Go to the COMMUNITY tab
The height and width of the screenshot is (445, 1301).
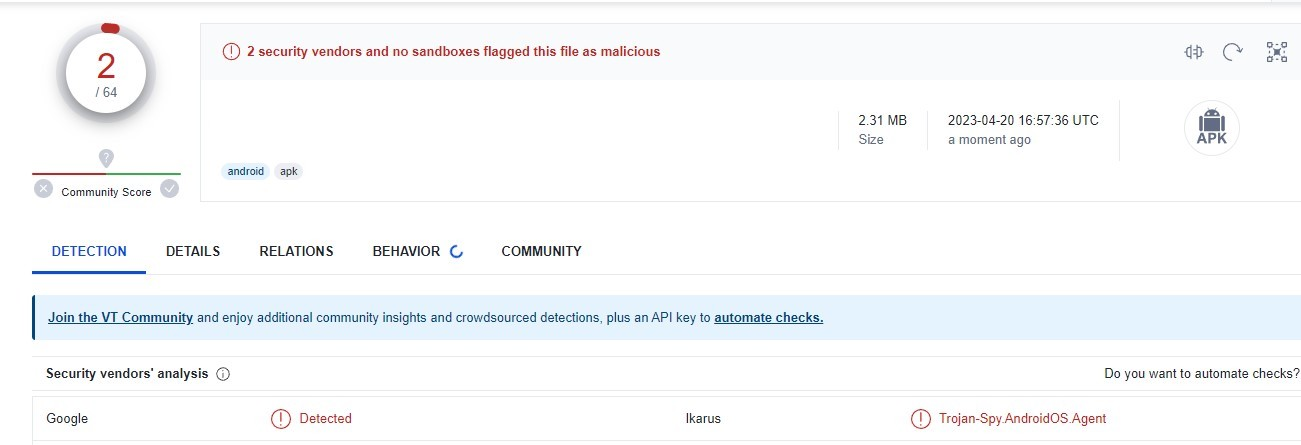point(541,251)
